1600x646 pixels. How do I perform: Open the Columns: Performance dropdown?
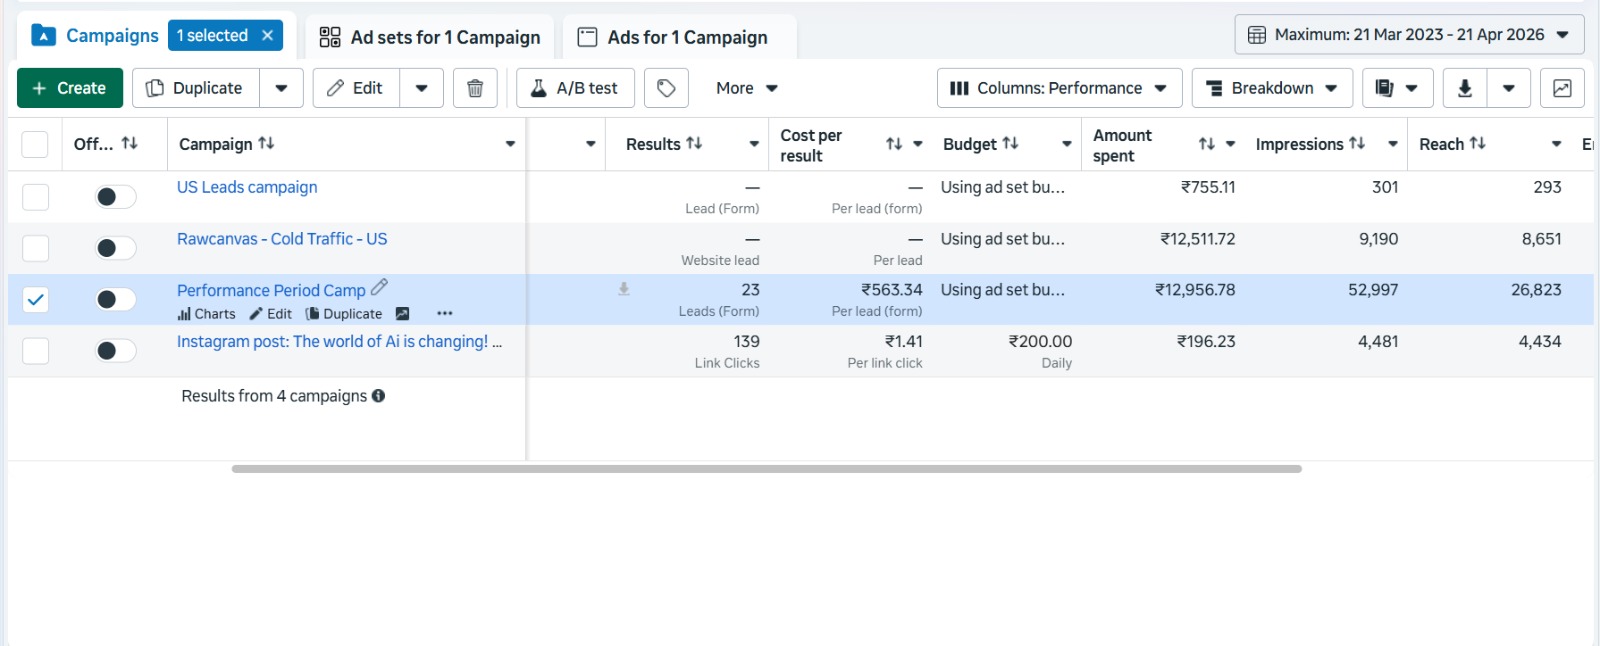pos(1059,88)
